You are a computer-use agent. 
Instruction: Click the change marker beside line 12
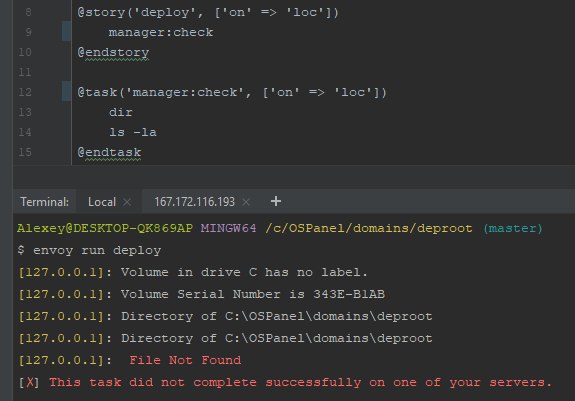(x=66, y=91)
